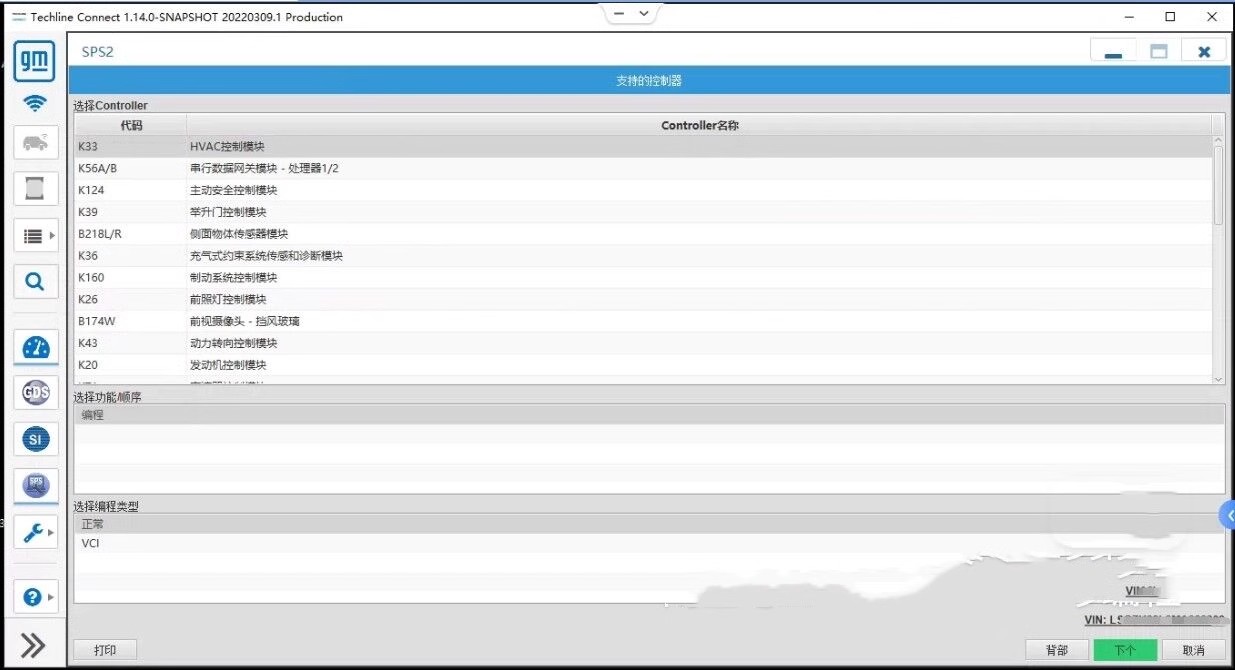Open the top center dropdown chevron

644,14
